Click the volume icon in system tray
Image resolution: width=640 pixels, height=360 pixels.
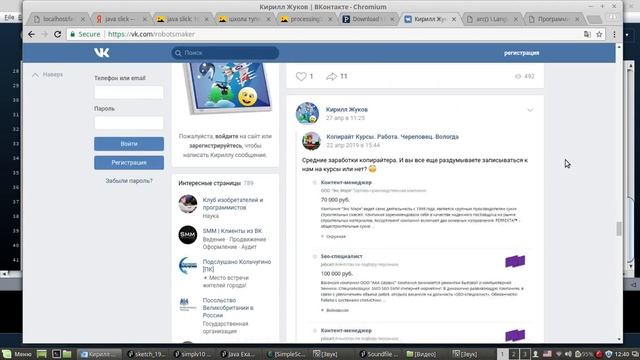(x=568, y=354)
